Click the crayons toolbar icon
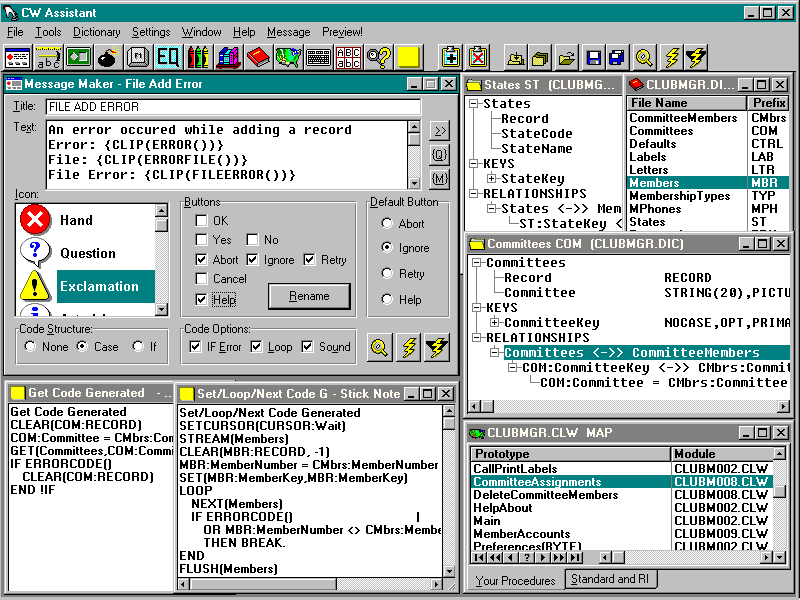800x600 pixels. click(198, 57)
